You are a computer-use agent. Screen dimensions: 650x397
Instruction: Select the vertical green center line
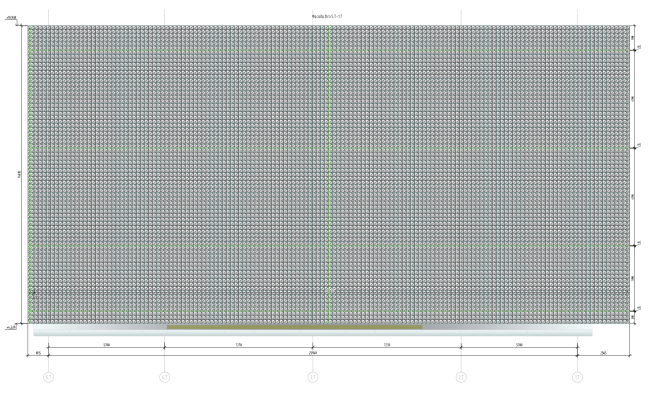[329, 174]
